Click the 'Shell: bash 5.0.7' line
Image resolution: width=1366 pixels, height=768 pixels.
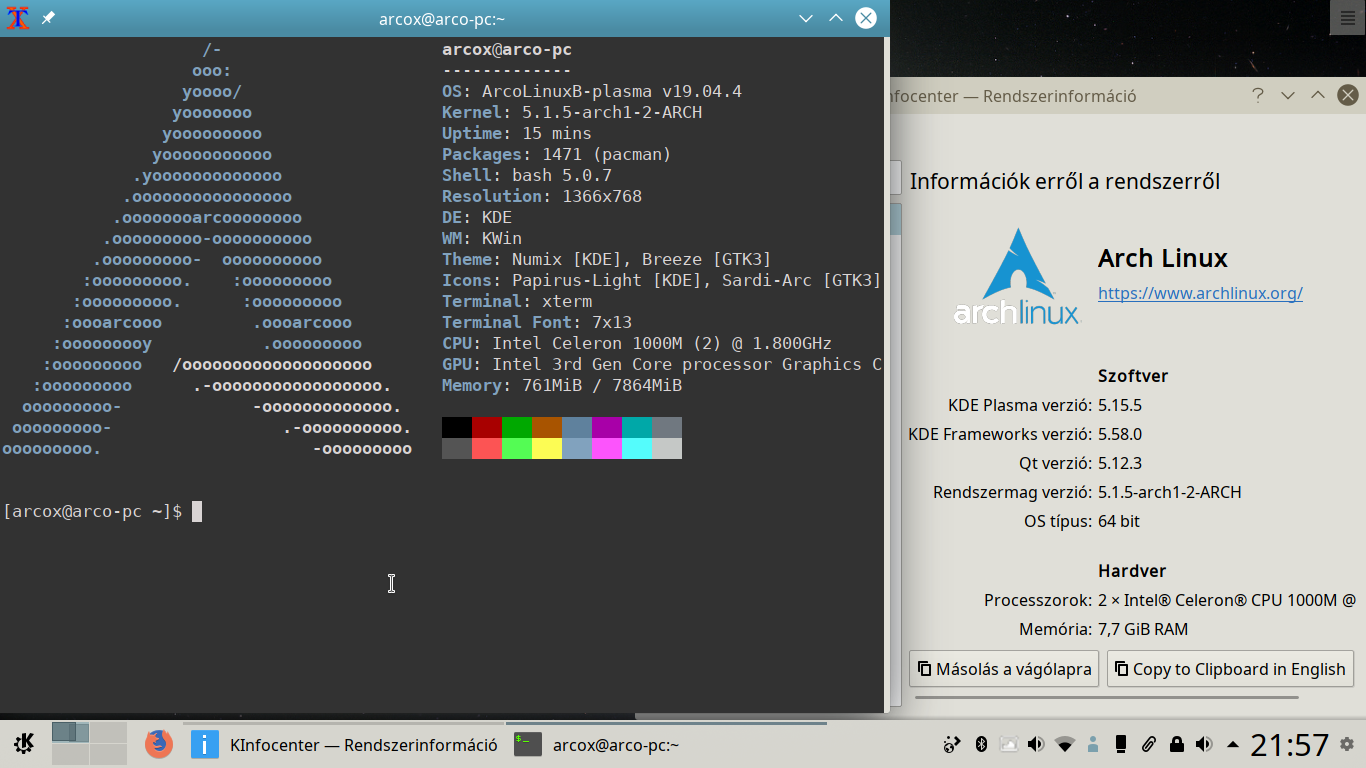click(x=527, y=175)
